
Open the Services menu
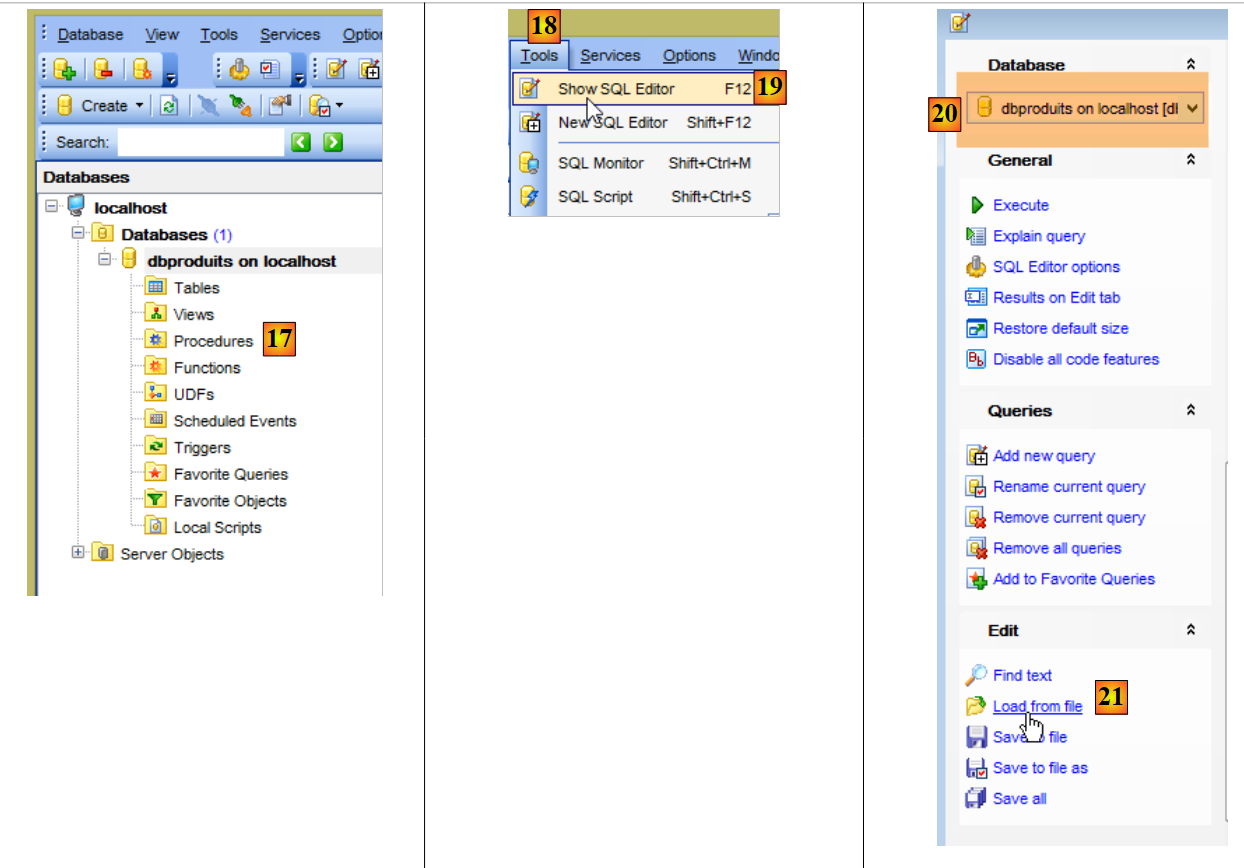(610, 56)
